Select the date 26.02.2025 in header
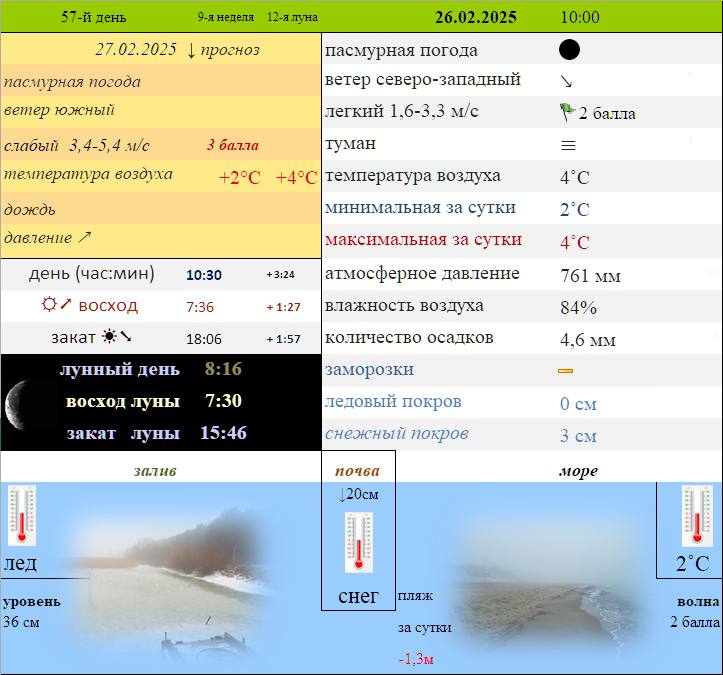Screen dimensions: 723x675 click(476, 17)
